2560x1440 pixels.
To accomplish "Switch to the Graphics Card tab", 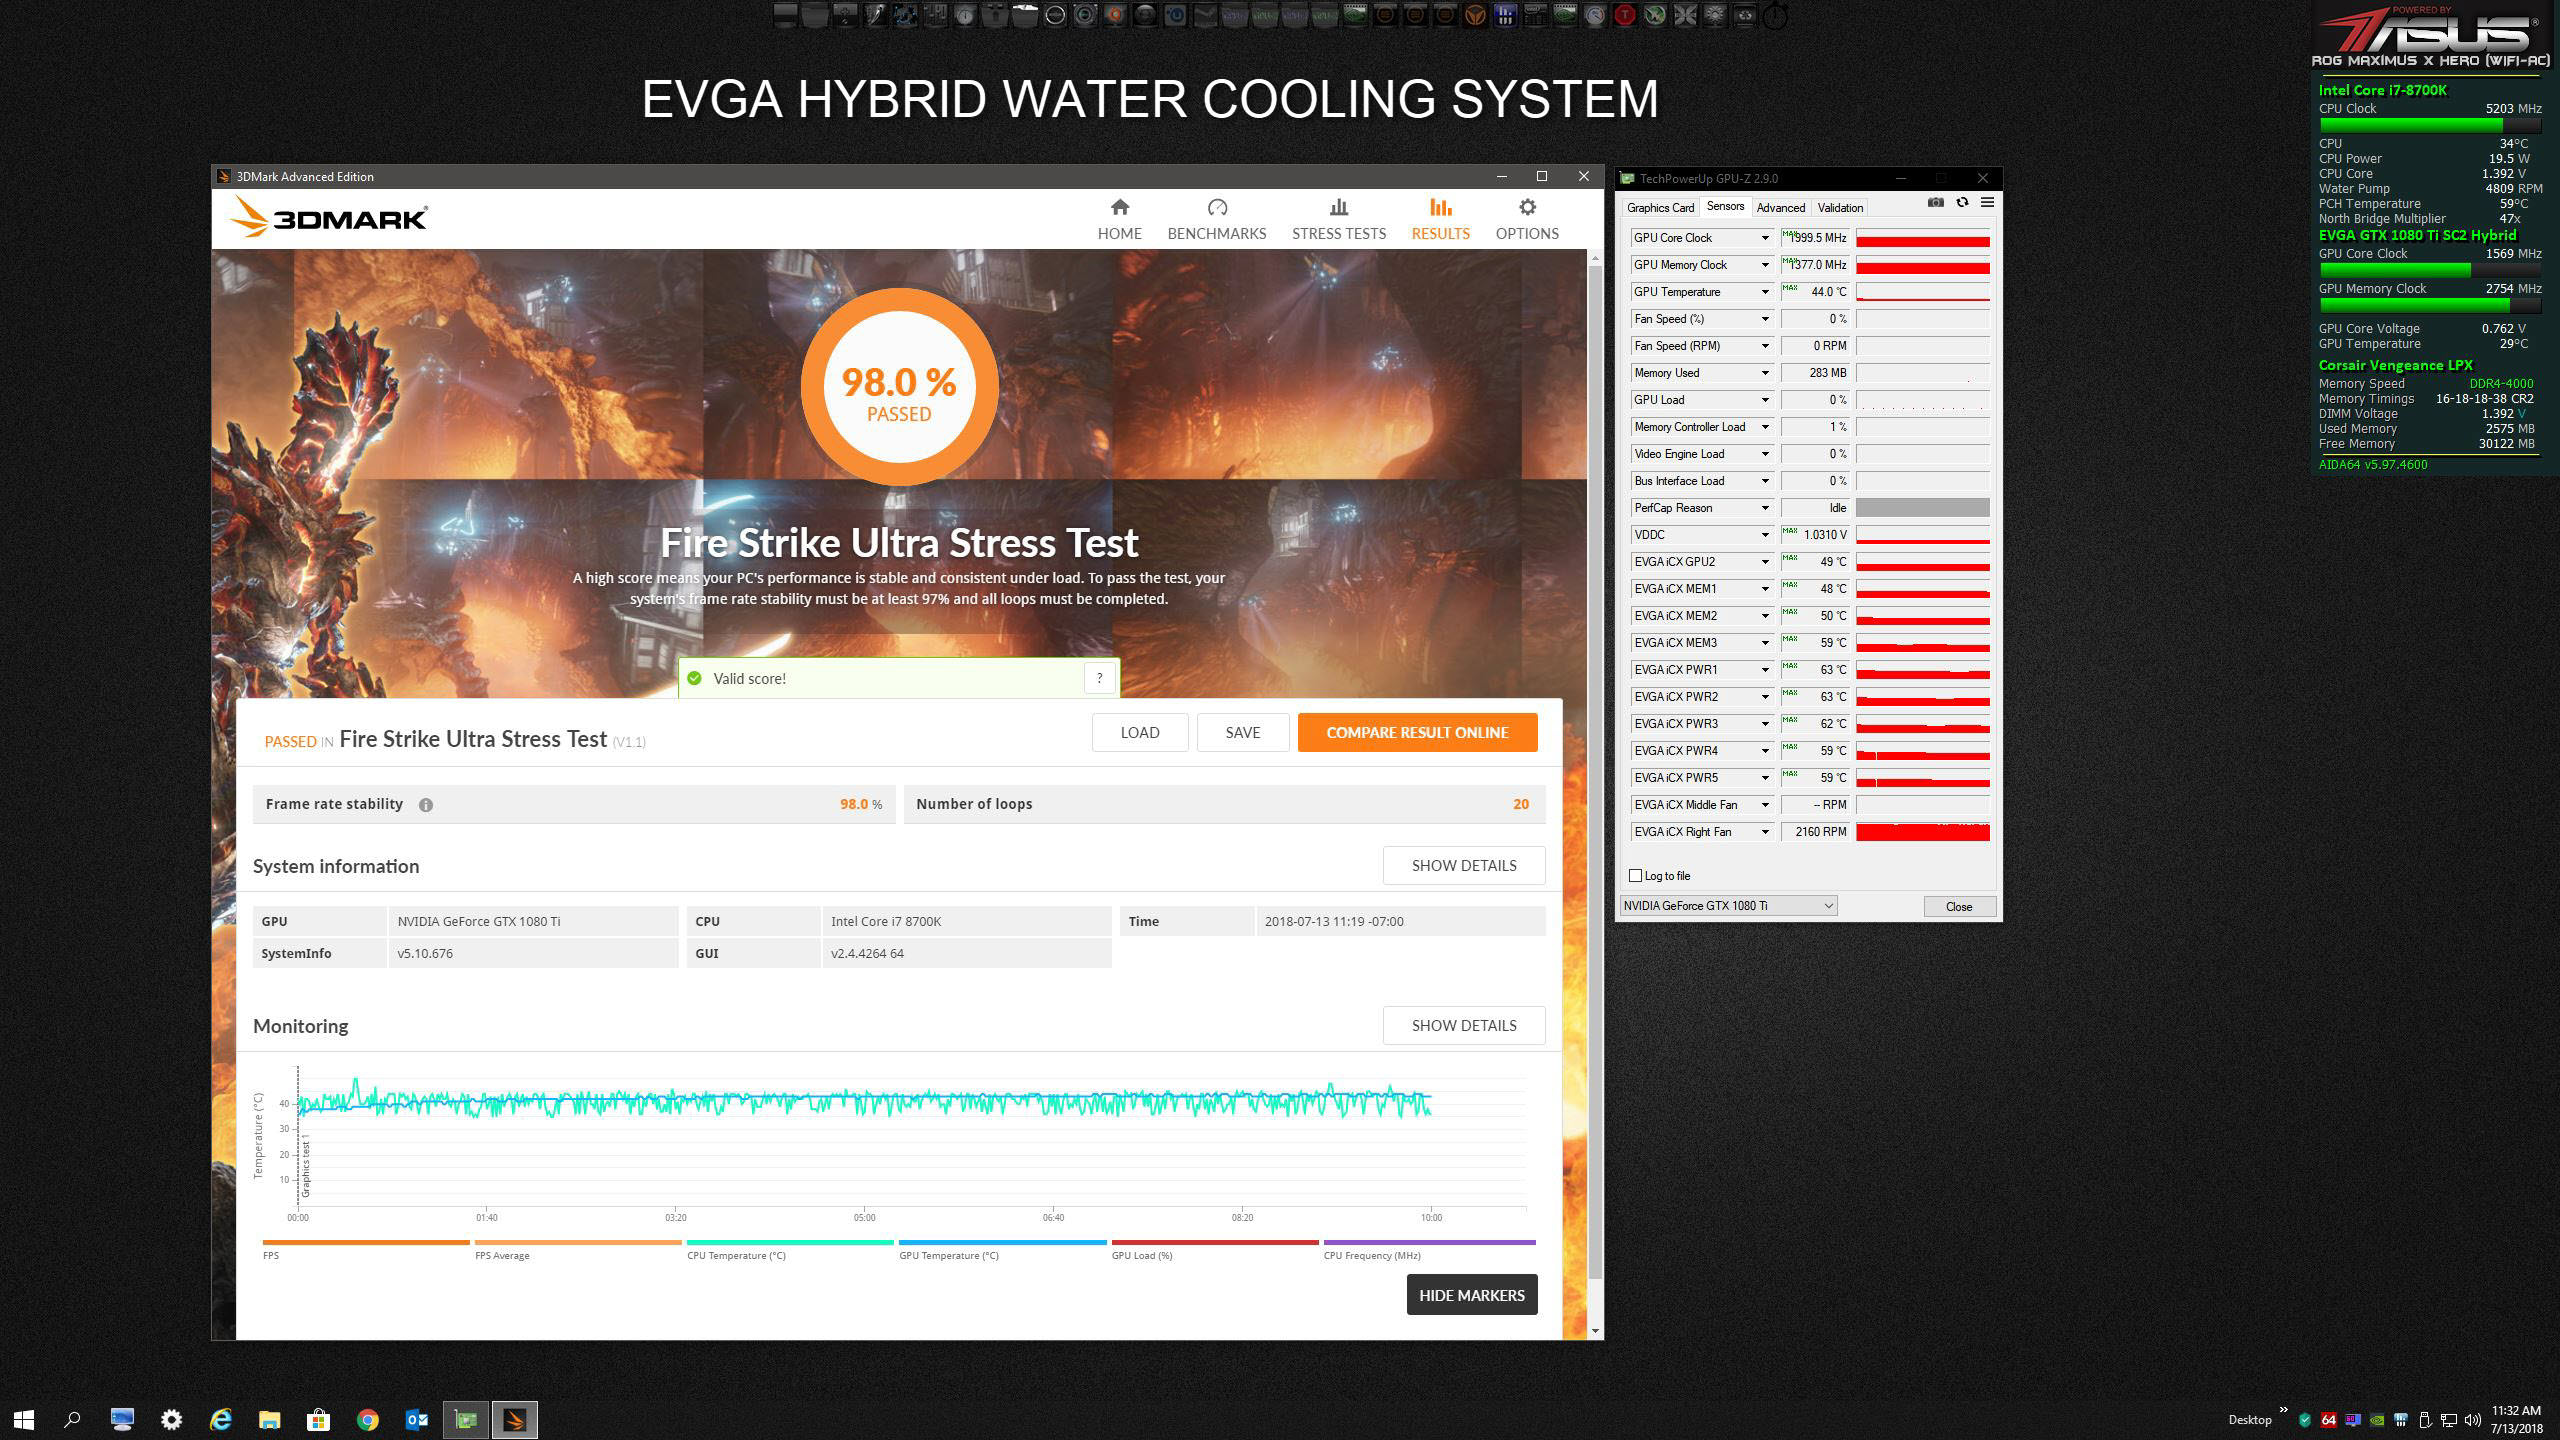I will (1660, 208).
